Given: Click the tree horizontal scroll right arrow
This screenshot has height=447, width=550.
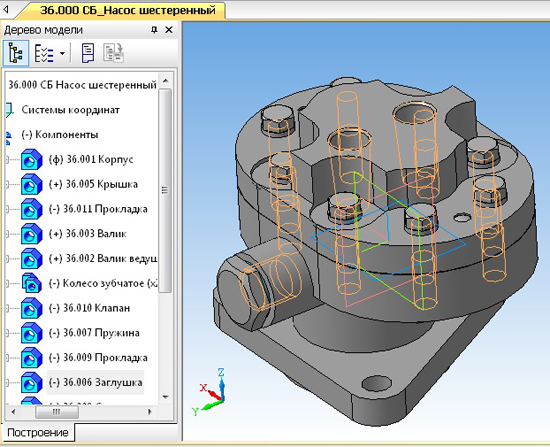Looking at the screenshot, I should 150,412.
